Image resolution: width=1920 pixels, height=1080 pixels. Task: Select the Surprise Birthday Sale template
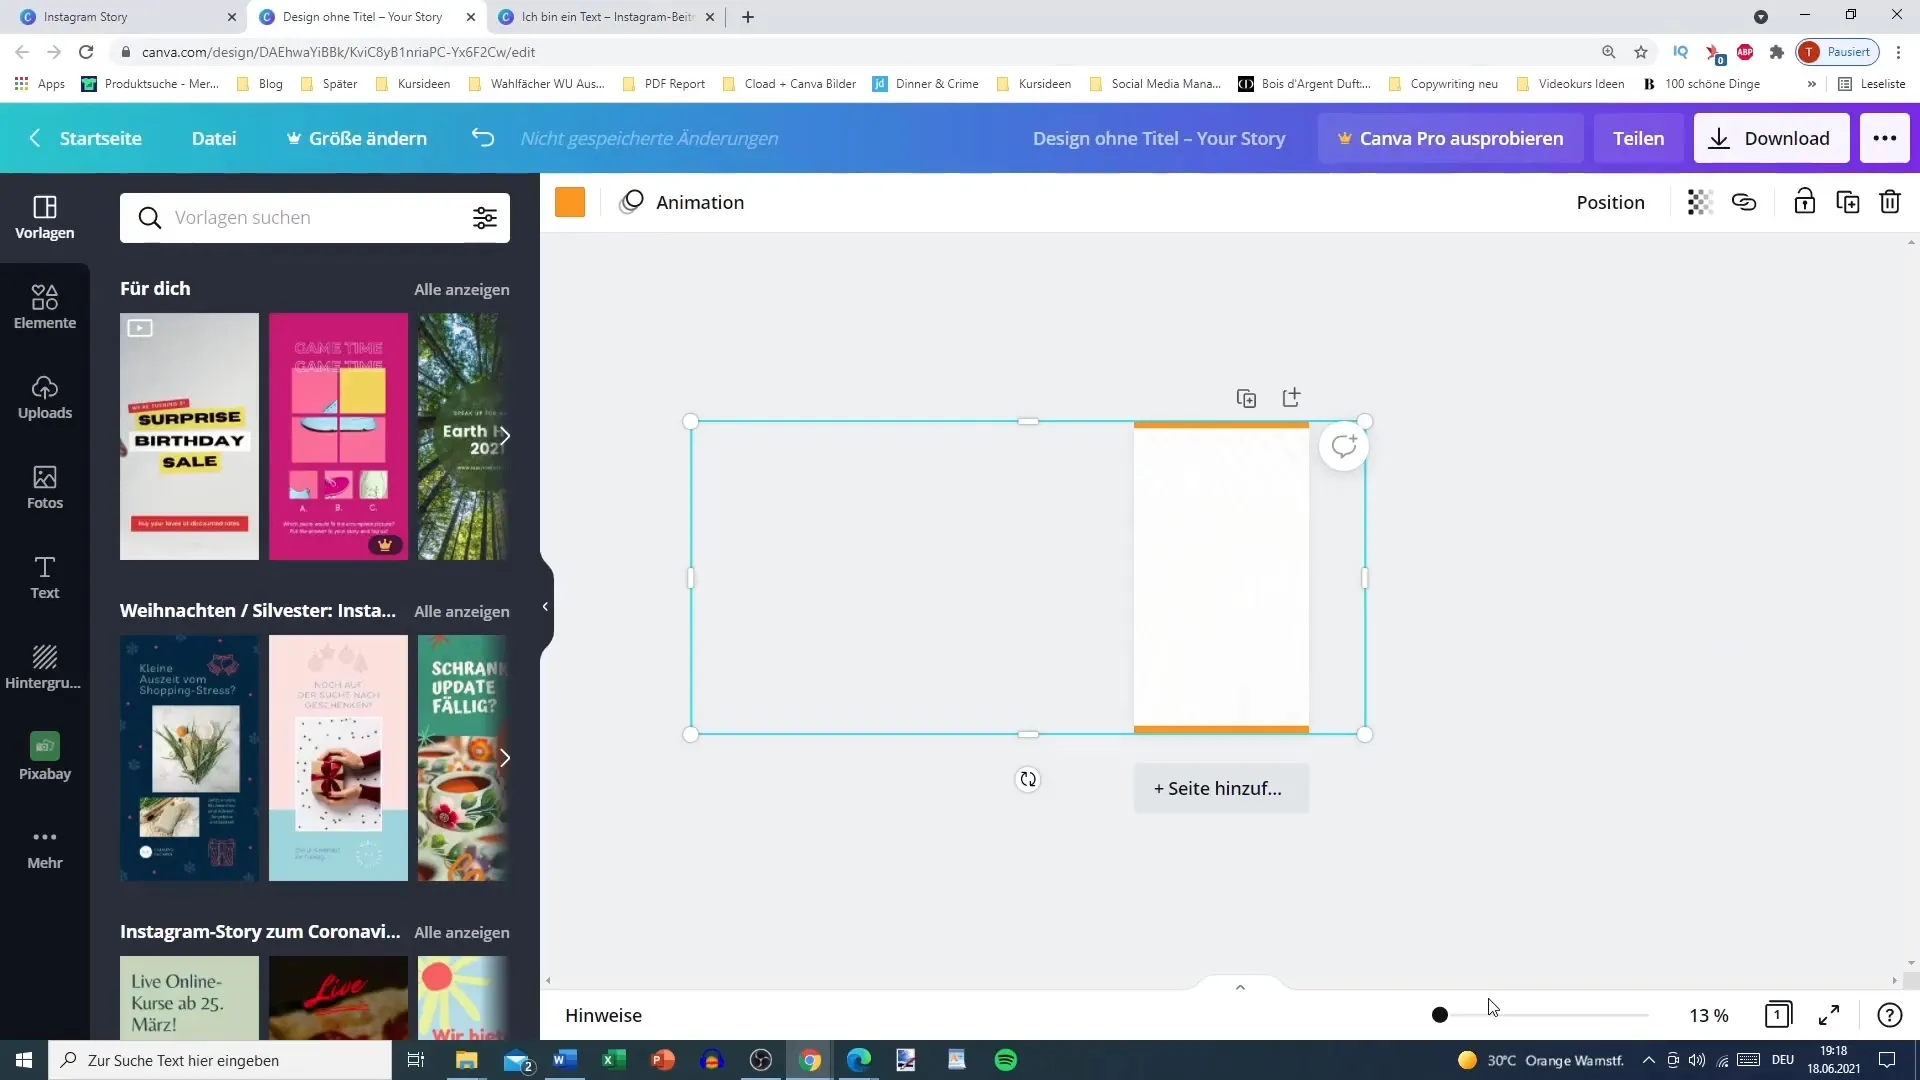(x=189, y=436)
